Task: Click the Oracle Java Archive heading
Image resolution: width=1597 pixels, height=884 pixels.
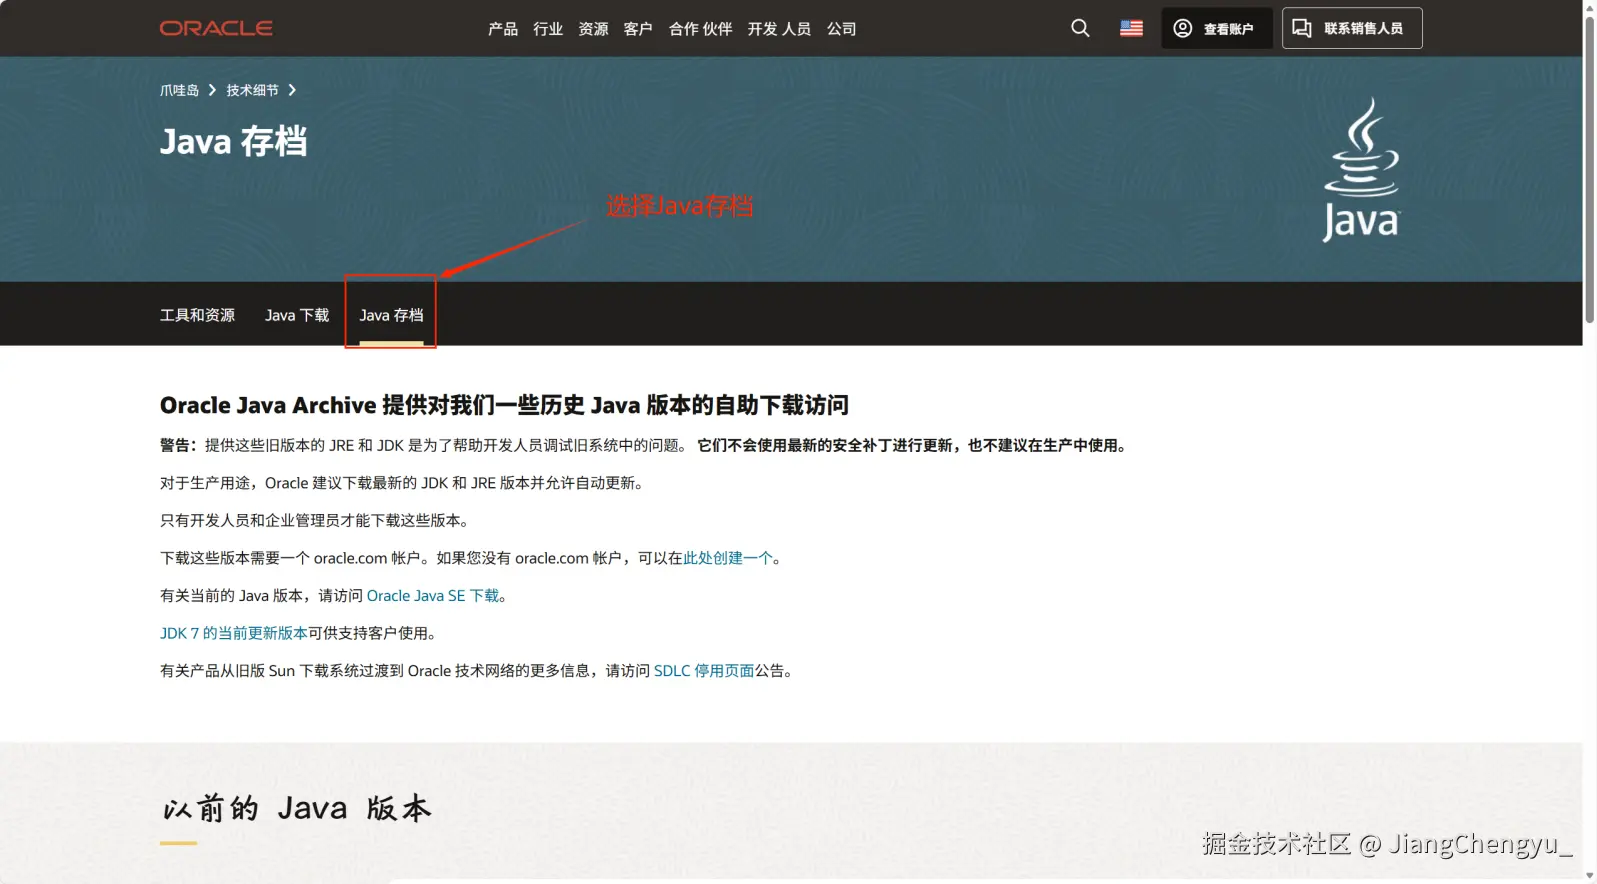Action: pos(504,405)
